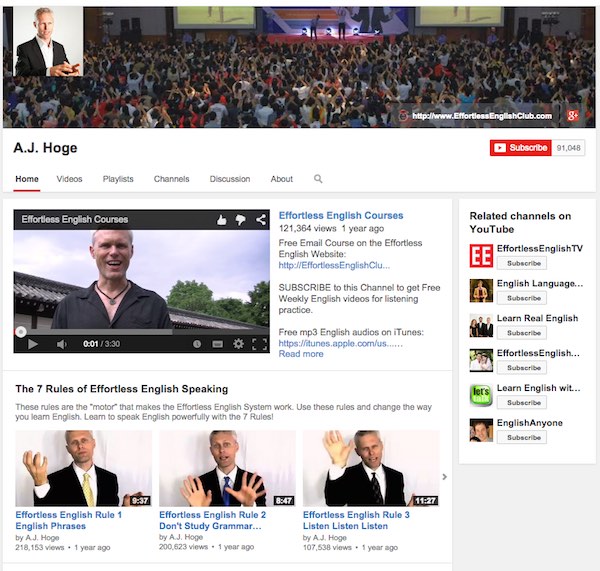Viewport: 600px width, 571px height.
Task: Click by A.J. Hoge under Rule 1
Action: [37, 538]
